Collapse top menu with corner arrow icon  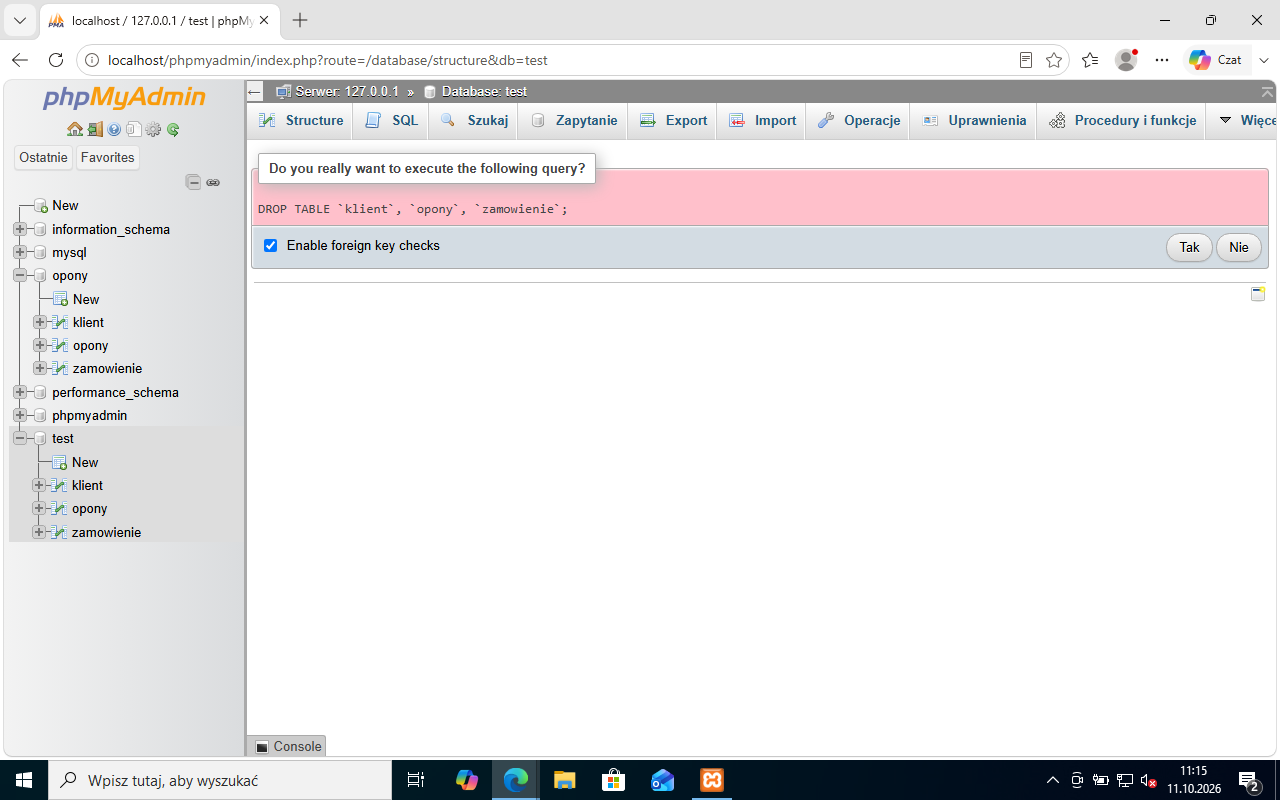(1267, 92)
